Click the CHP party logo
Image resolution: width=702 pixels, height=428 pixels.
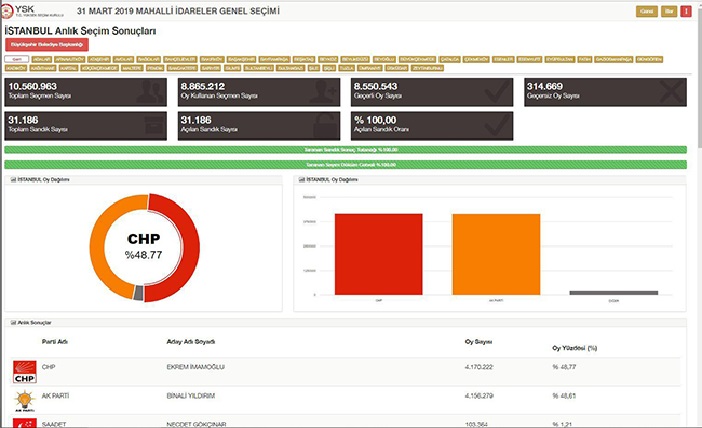point(24,373)
